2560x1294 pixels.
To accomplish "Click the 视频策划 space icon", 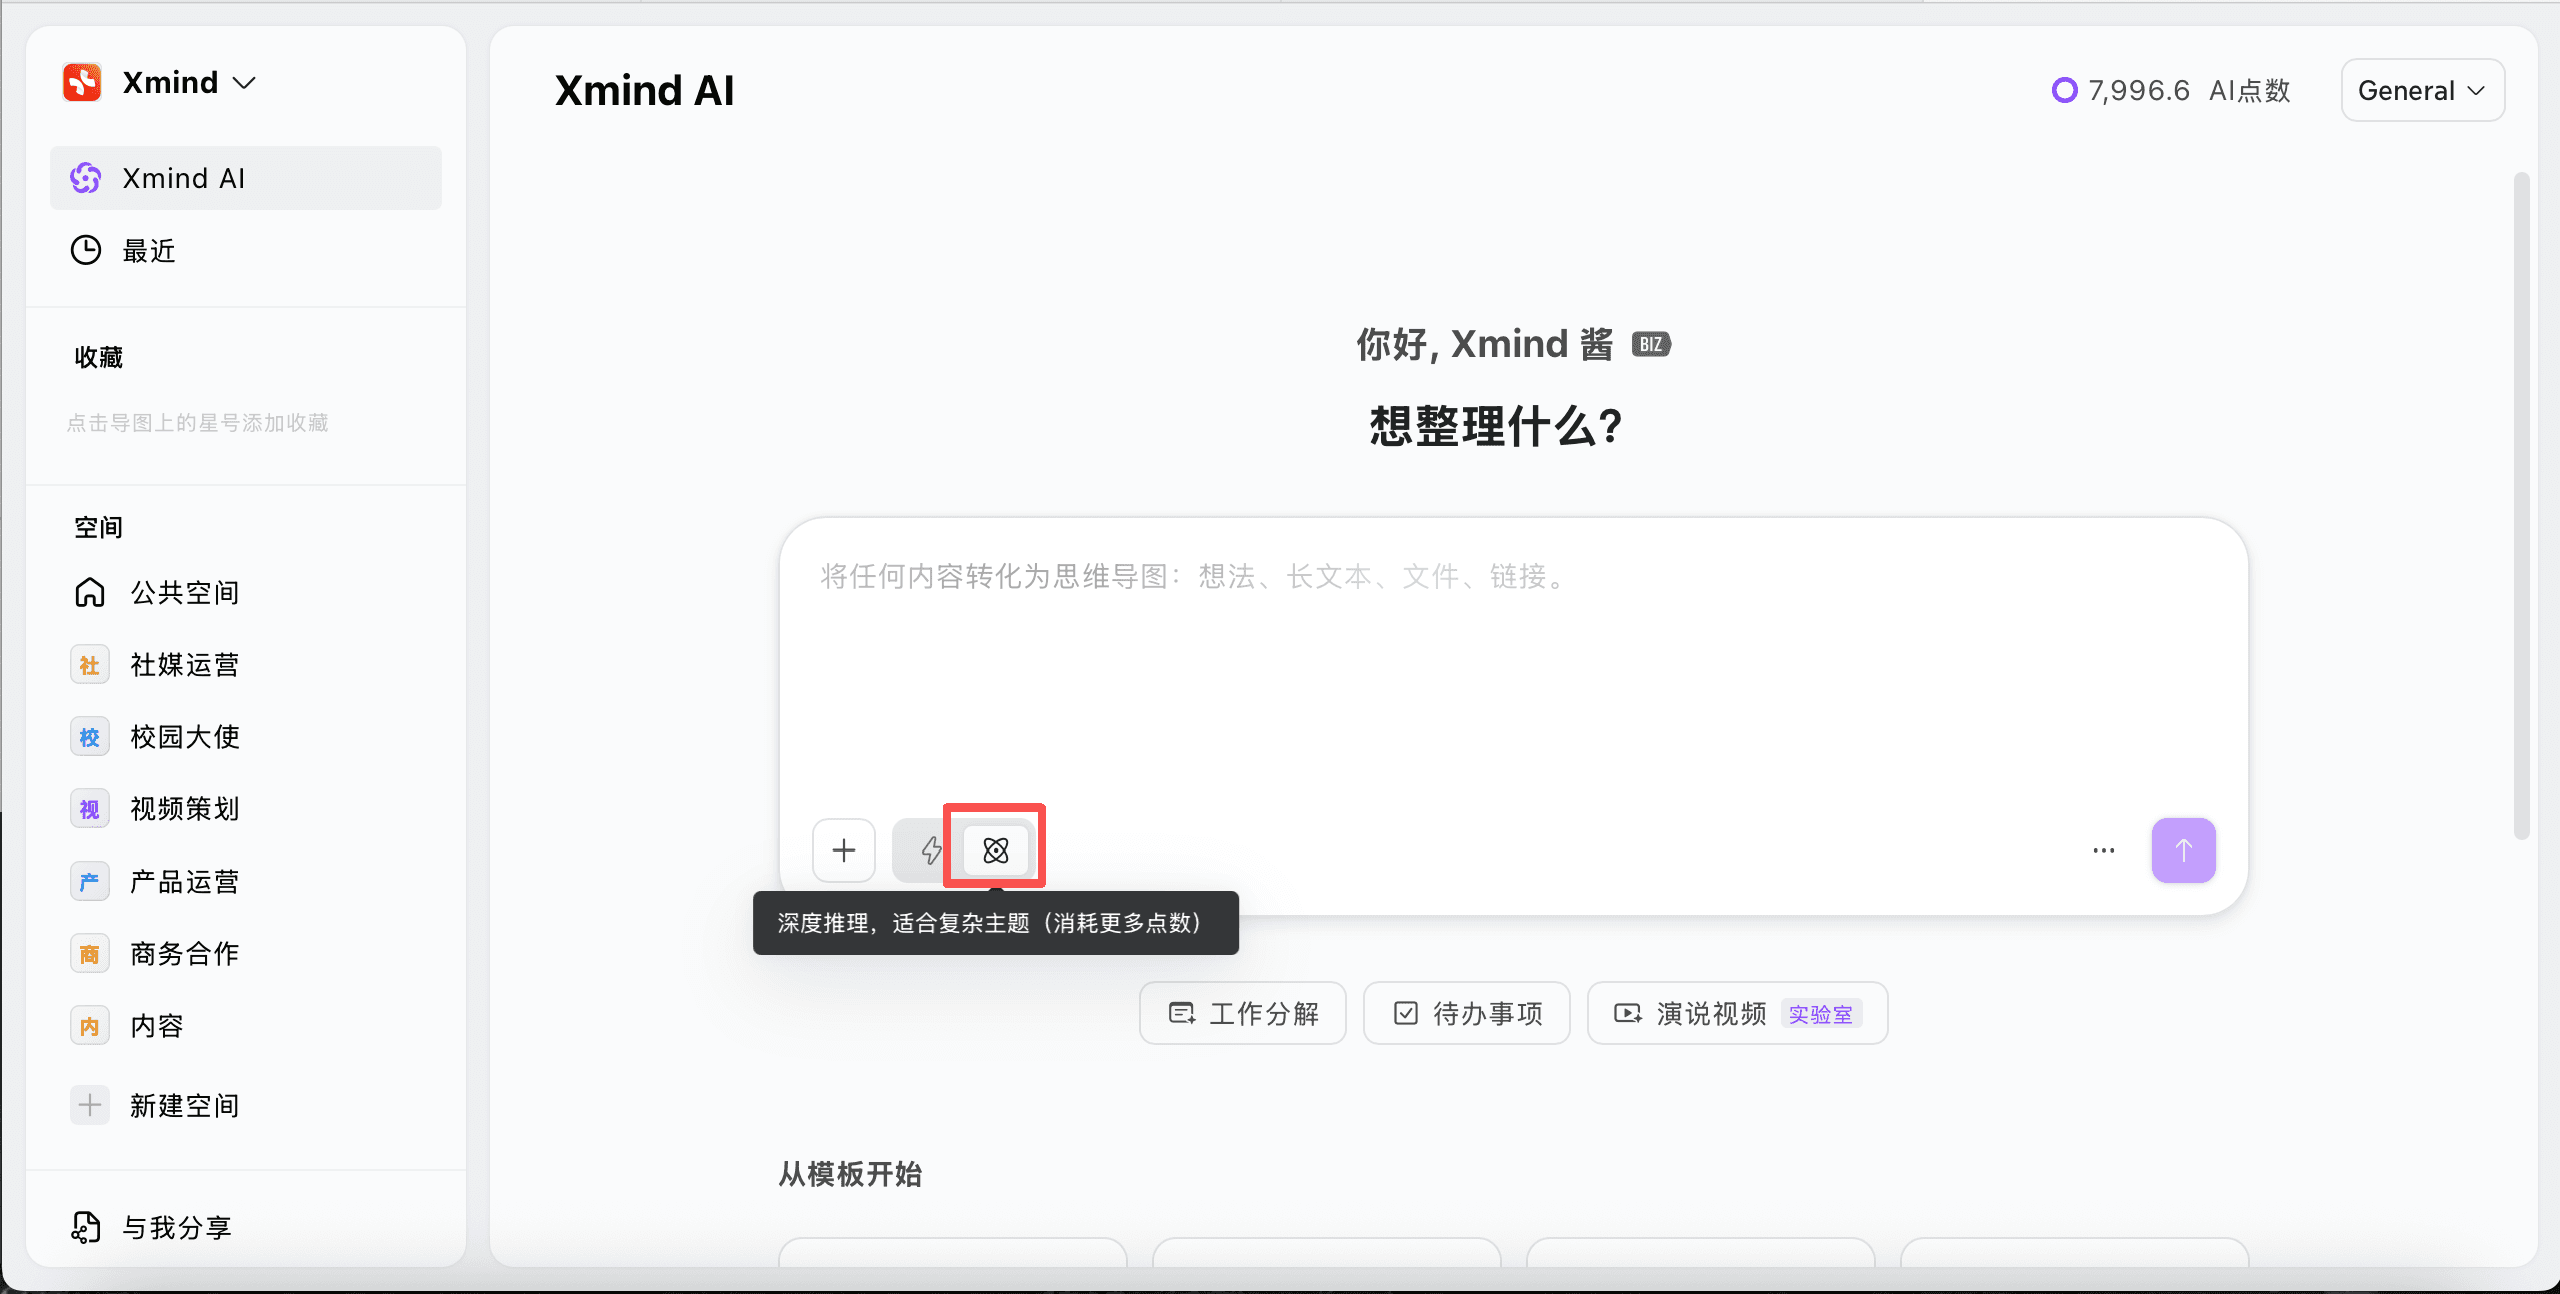I will [90, 809].
